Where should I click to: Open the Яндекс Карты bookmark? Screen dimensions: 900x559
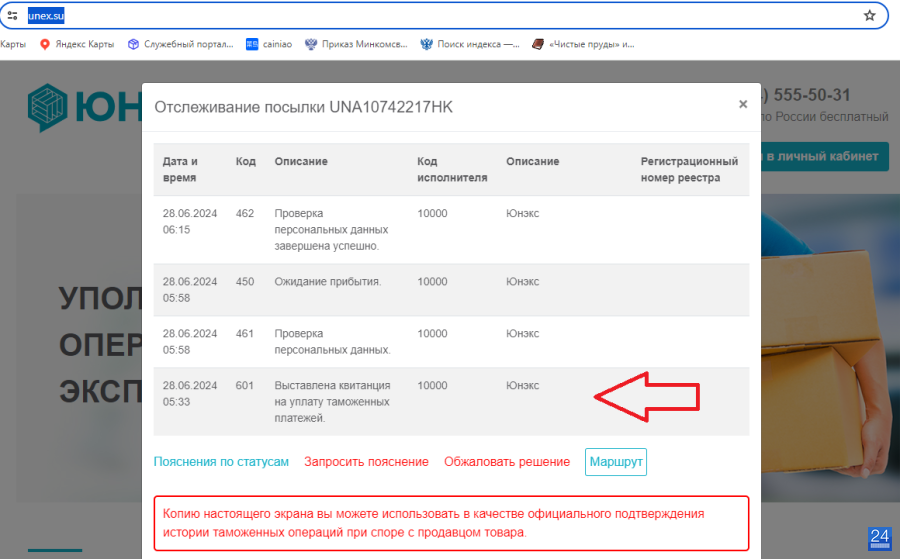point(77,44)
